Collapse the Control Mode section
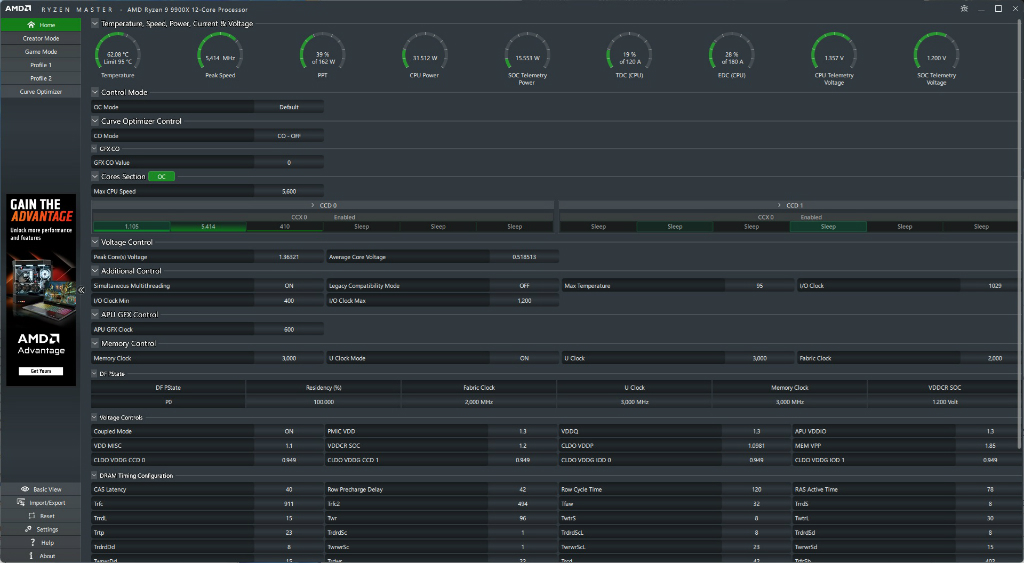The image size is (1024, 563). [x=95, y=92]
